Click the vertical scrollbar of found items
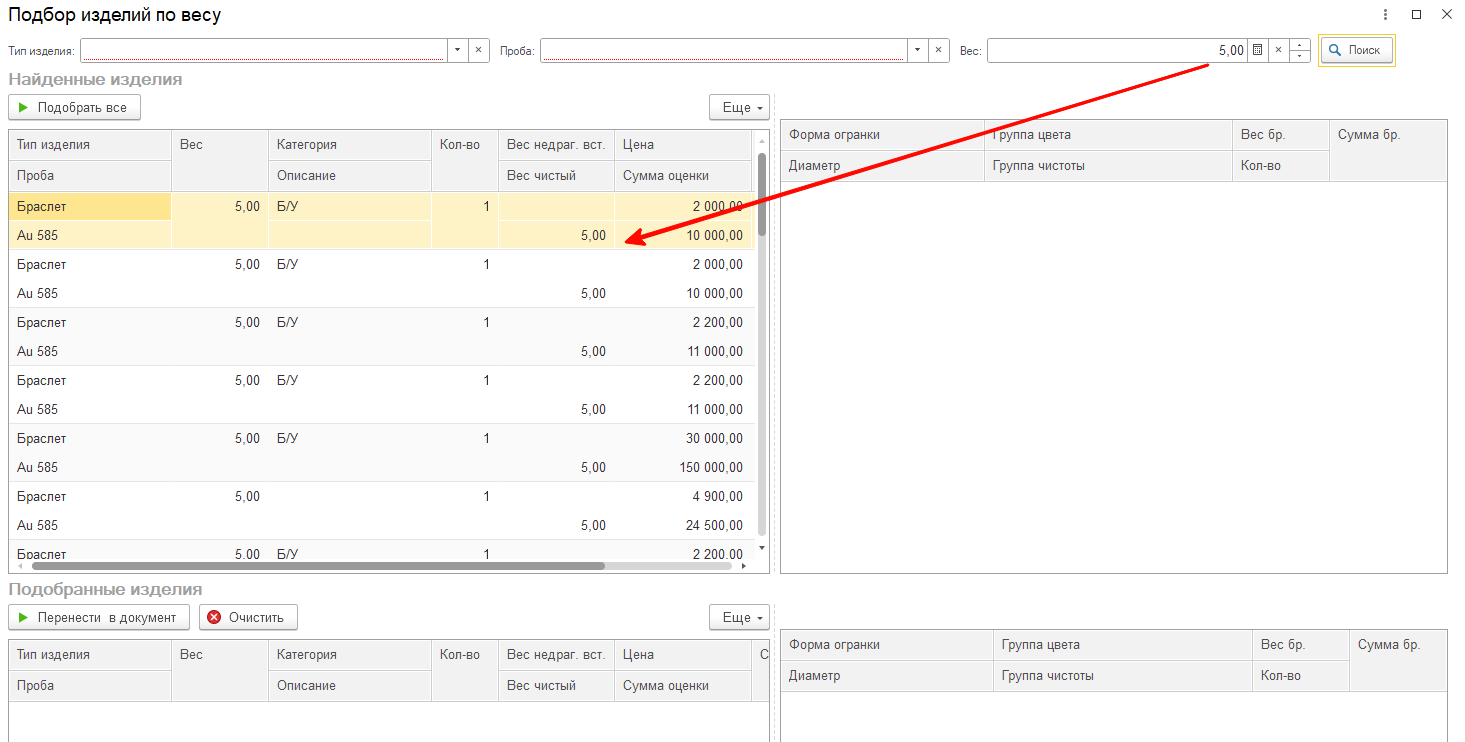Viewport: 1465px width, 742px height. [762, 193]
